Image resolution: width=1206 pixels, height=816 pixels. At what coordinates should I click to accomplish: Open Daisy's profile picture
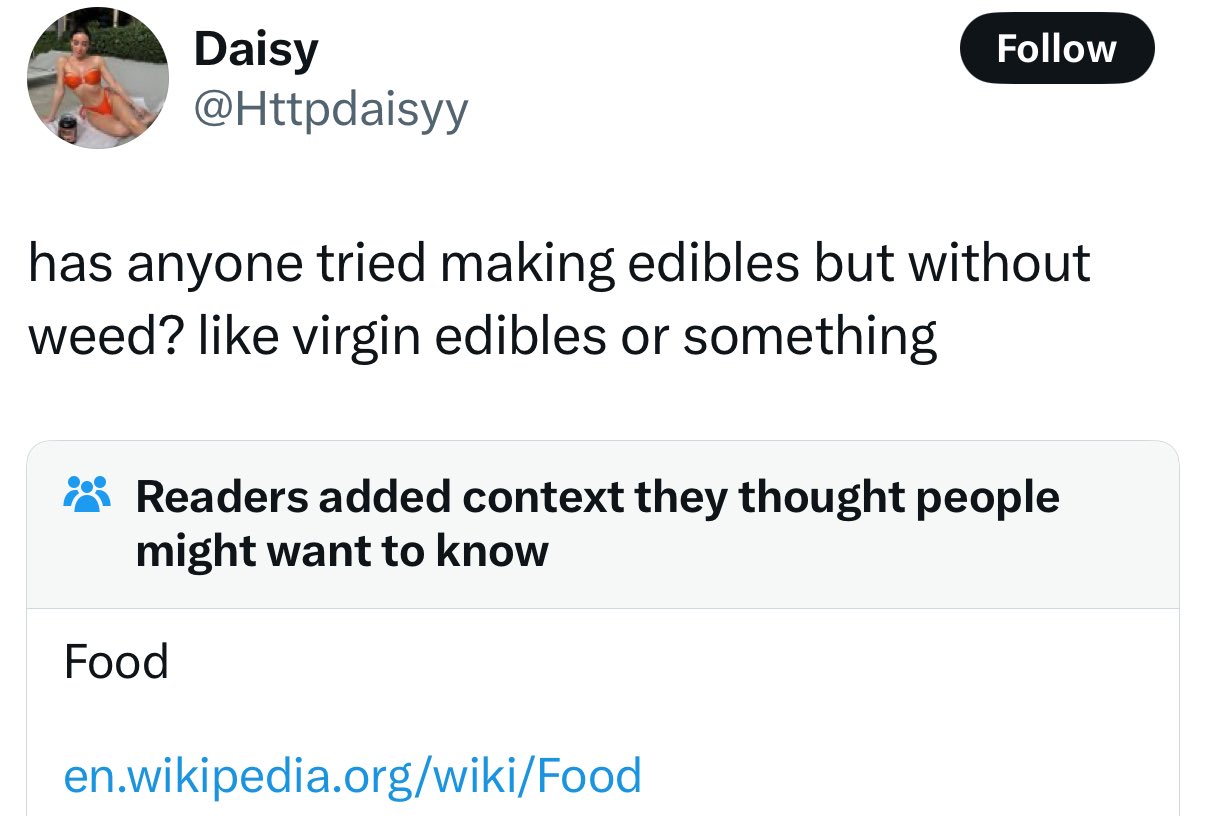[x=97, y=78]
